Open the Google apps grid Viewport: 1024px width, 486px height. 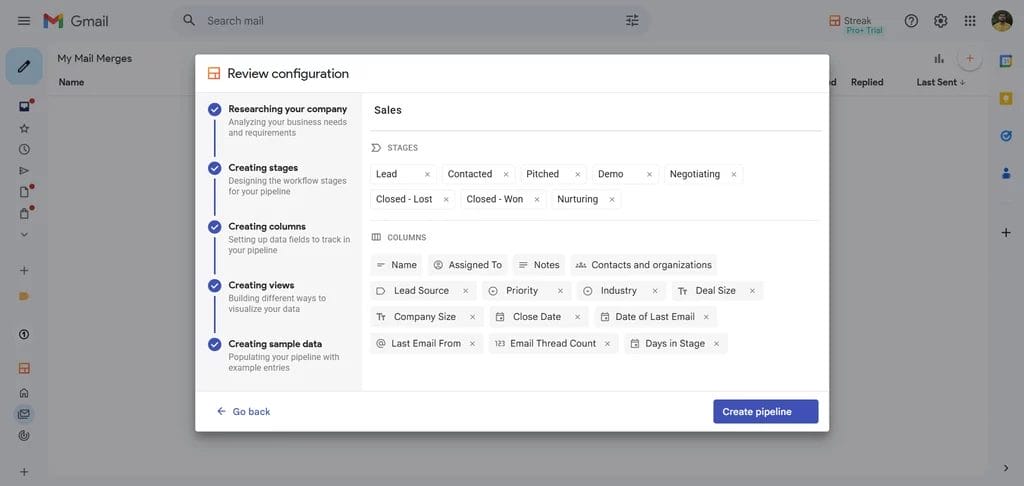click(x=970, y=21)
